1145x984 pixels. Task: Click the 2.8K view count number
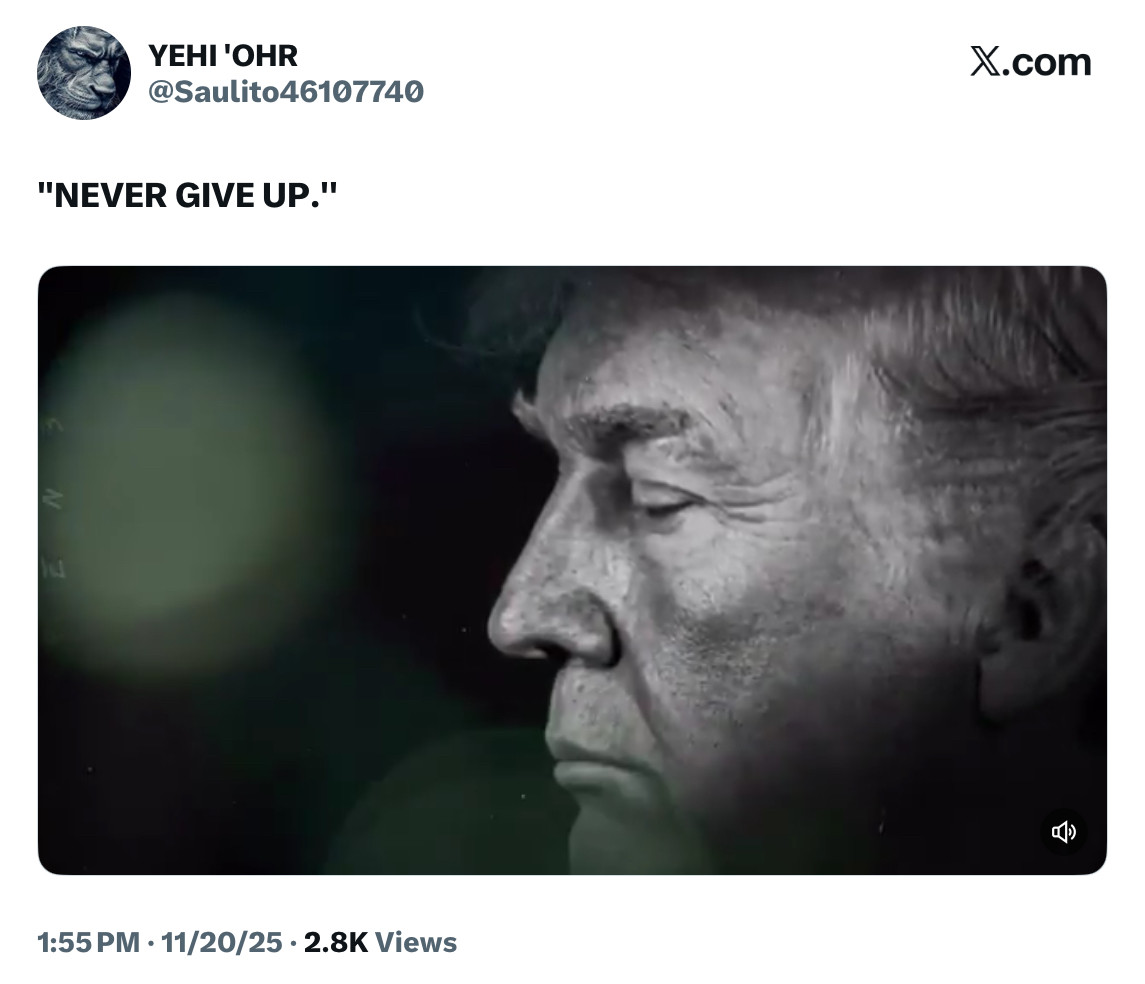pos(336,942)
